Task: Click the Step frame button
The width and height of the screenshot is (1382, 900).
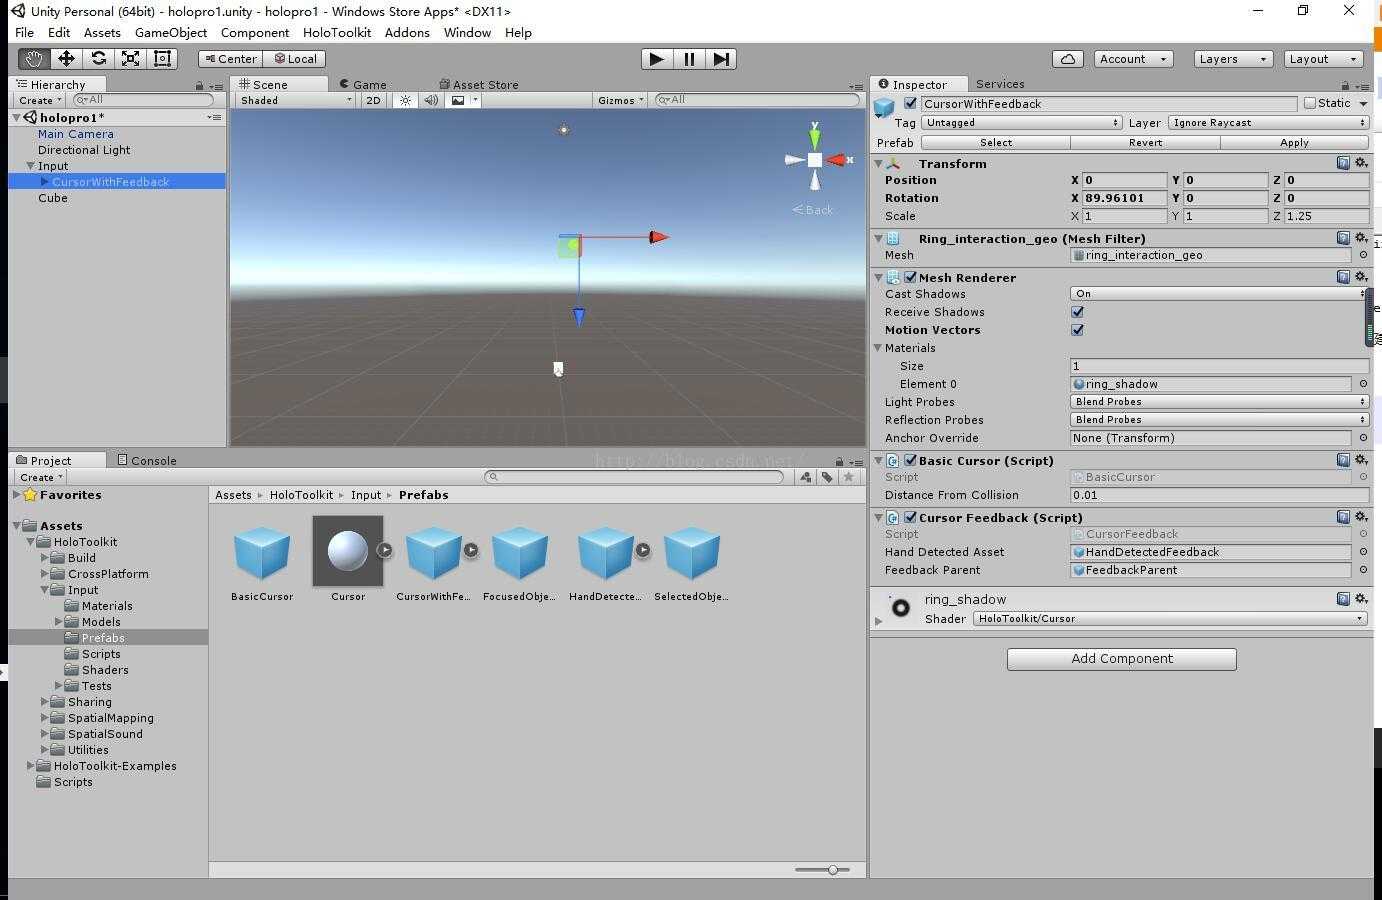Action: (721, 59)
